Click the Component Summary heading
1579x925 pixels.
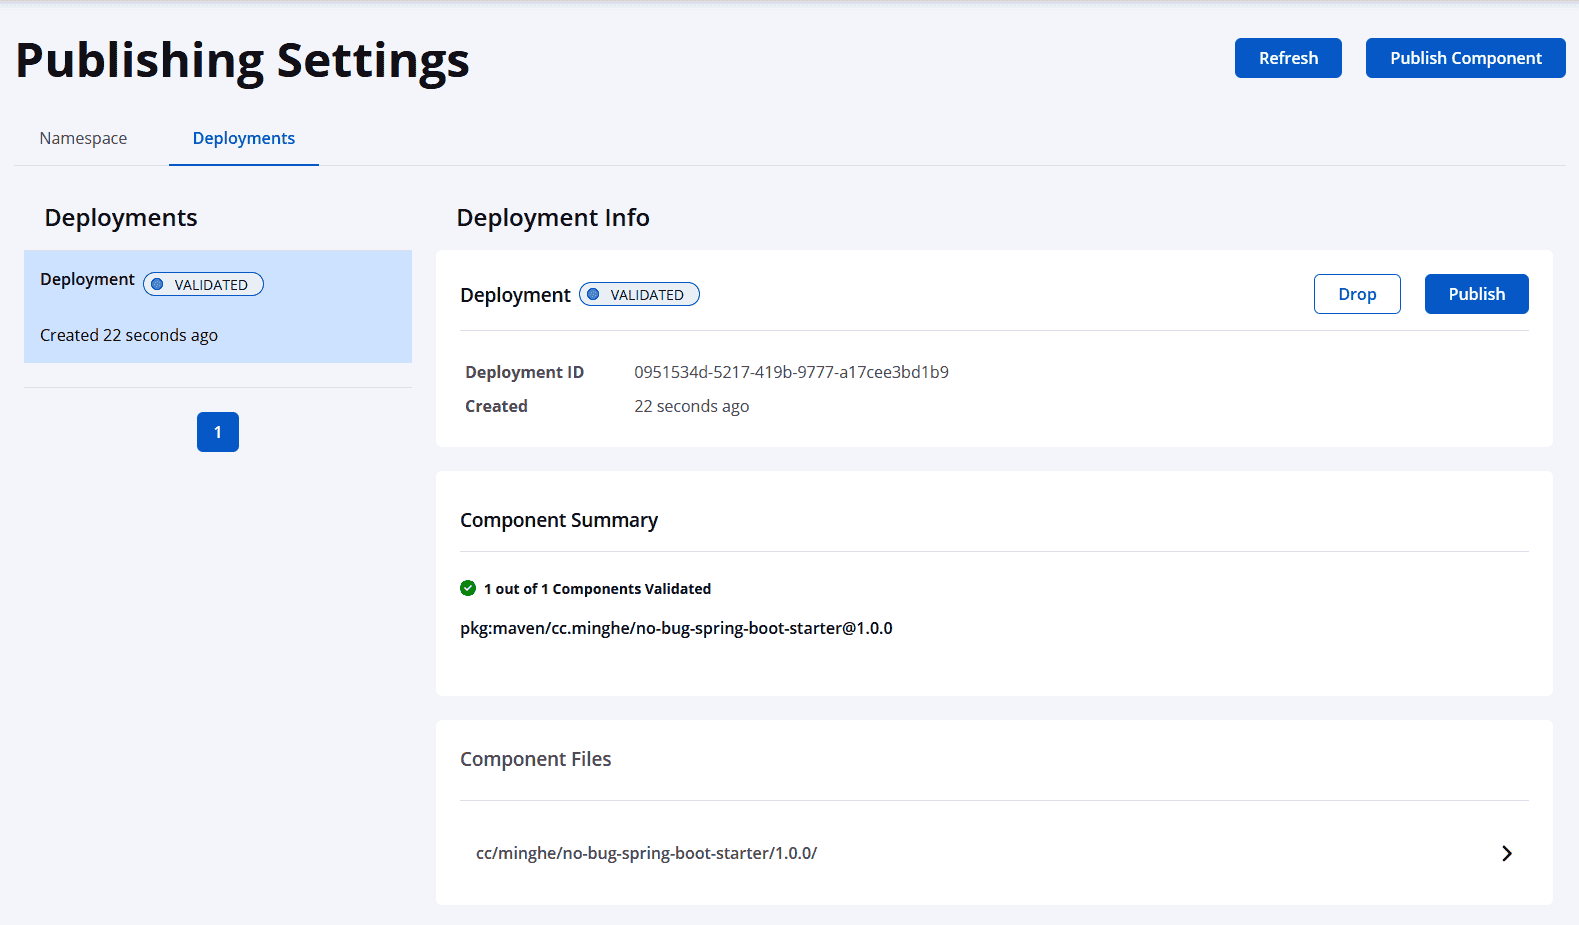click(x=559, y=520)
